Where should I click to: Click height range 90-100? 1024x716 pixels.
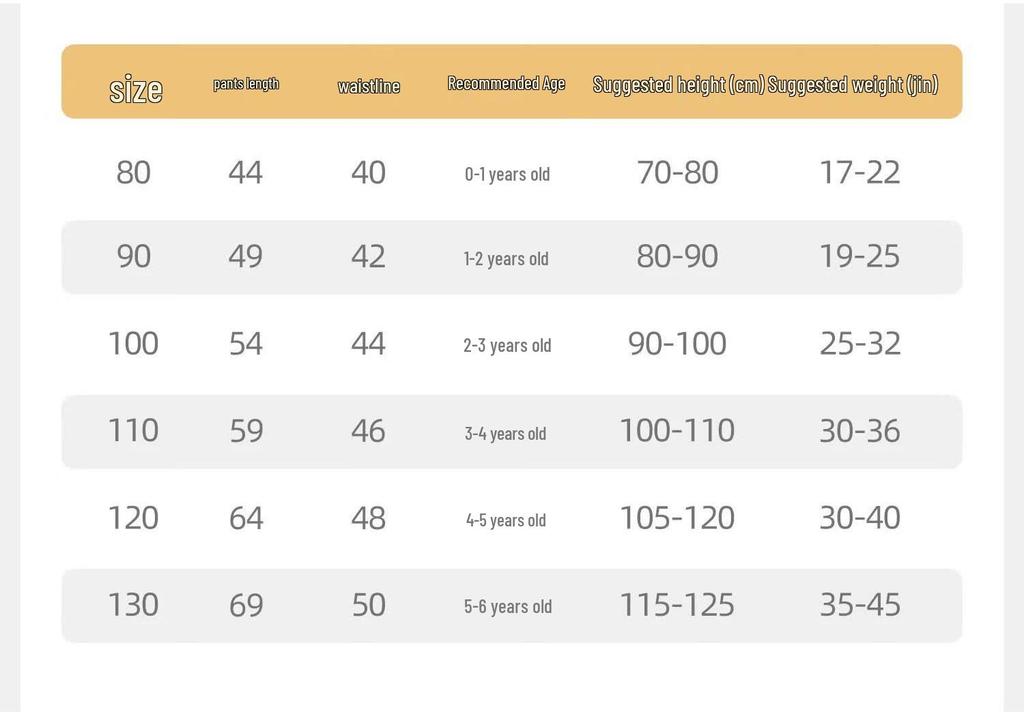[677, 344]
